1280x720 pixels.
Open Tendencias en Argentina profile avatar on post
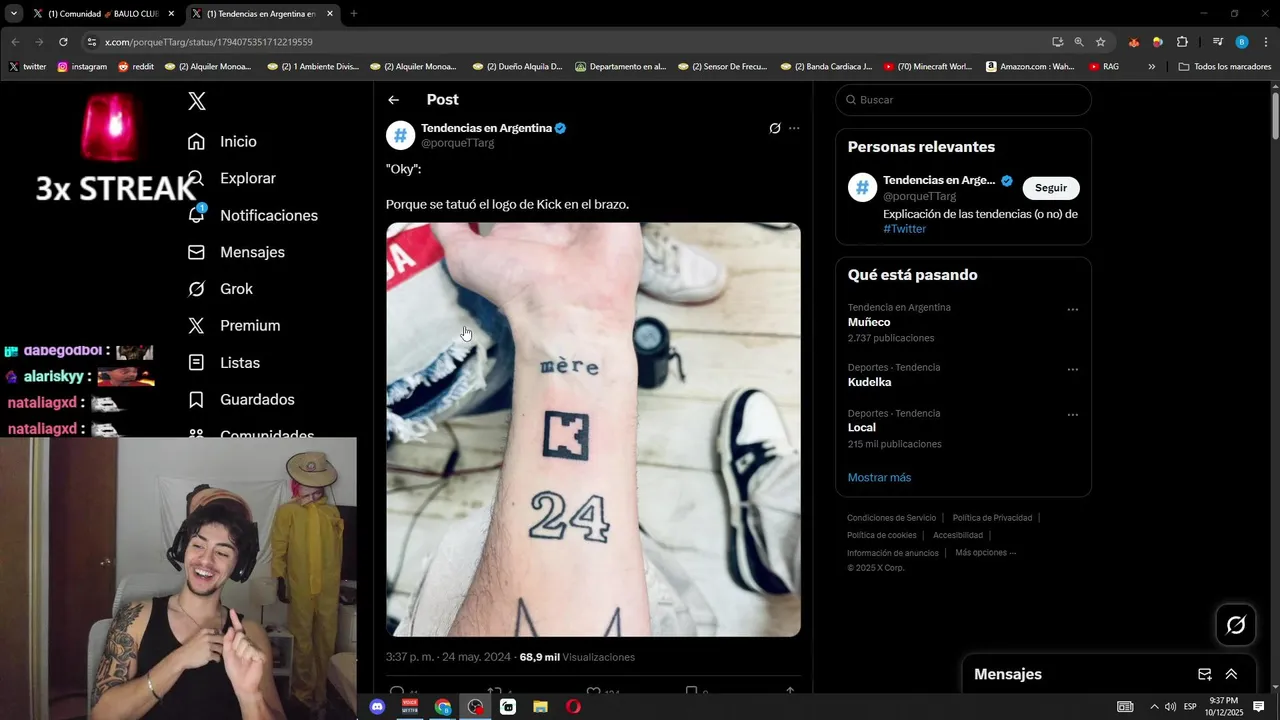click(x=400, y=135)
